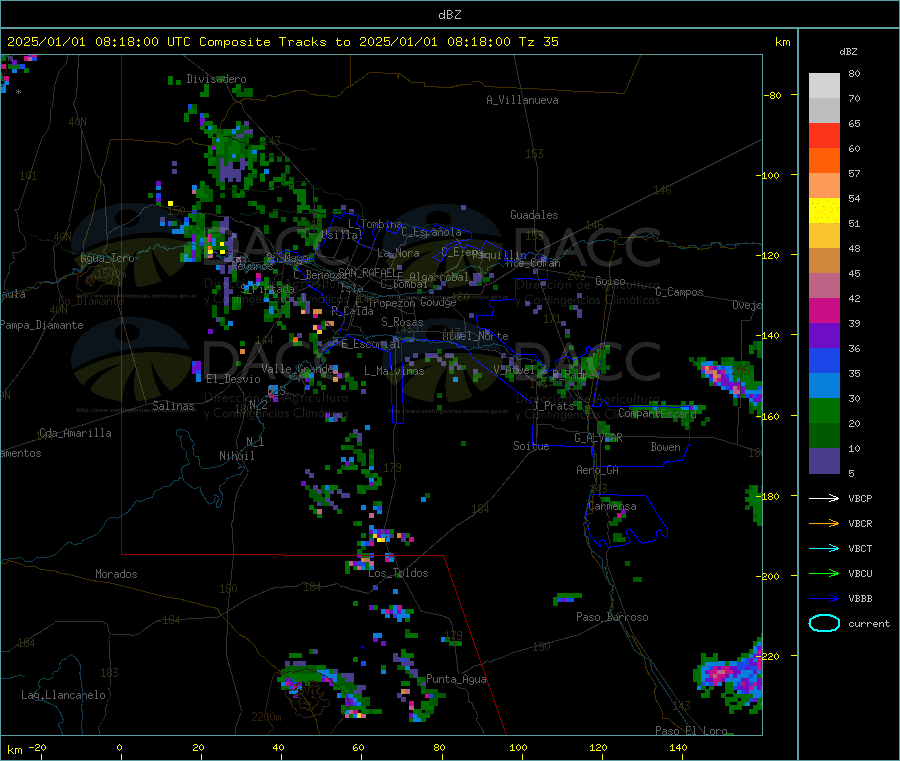Click the 140 km horizontal axis tick
The width and height of the screenshot is (900, 761).
point(678,747)
